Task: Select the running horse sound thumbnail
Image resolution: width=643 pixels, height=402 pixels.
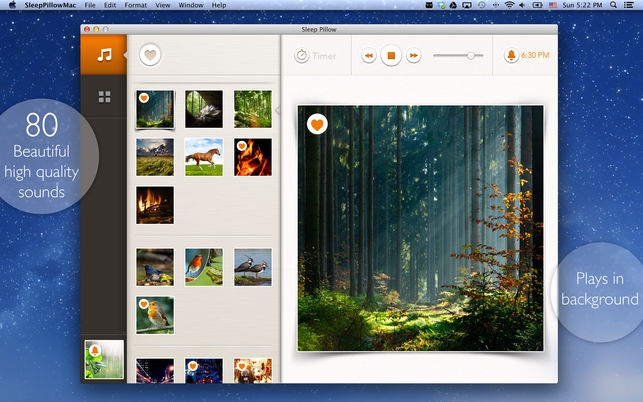Action: pyautogui.click(x=204, y=157)
